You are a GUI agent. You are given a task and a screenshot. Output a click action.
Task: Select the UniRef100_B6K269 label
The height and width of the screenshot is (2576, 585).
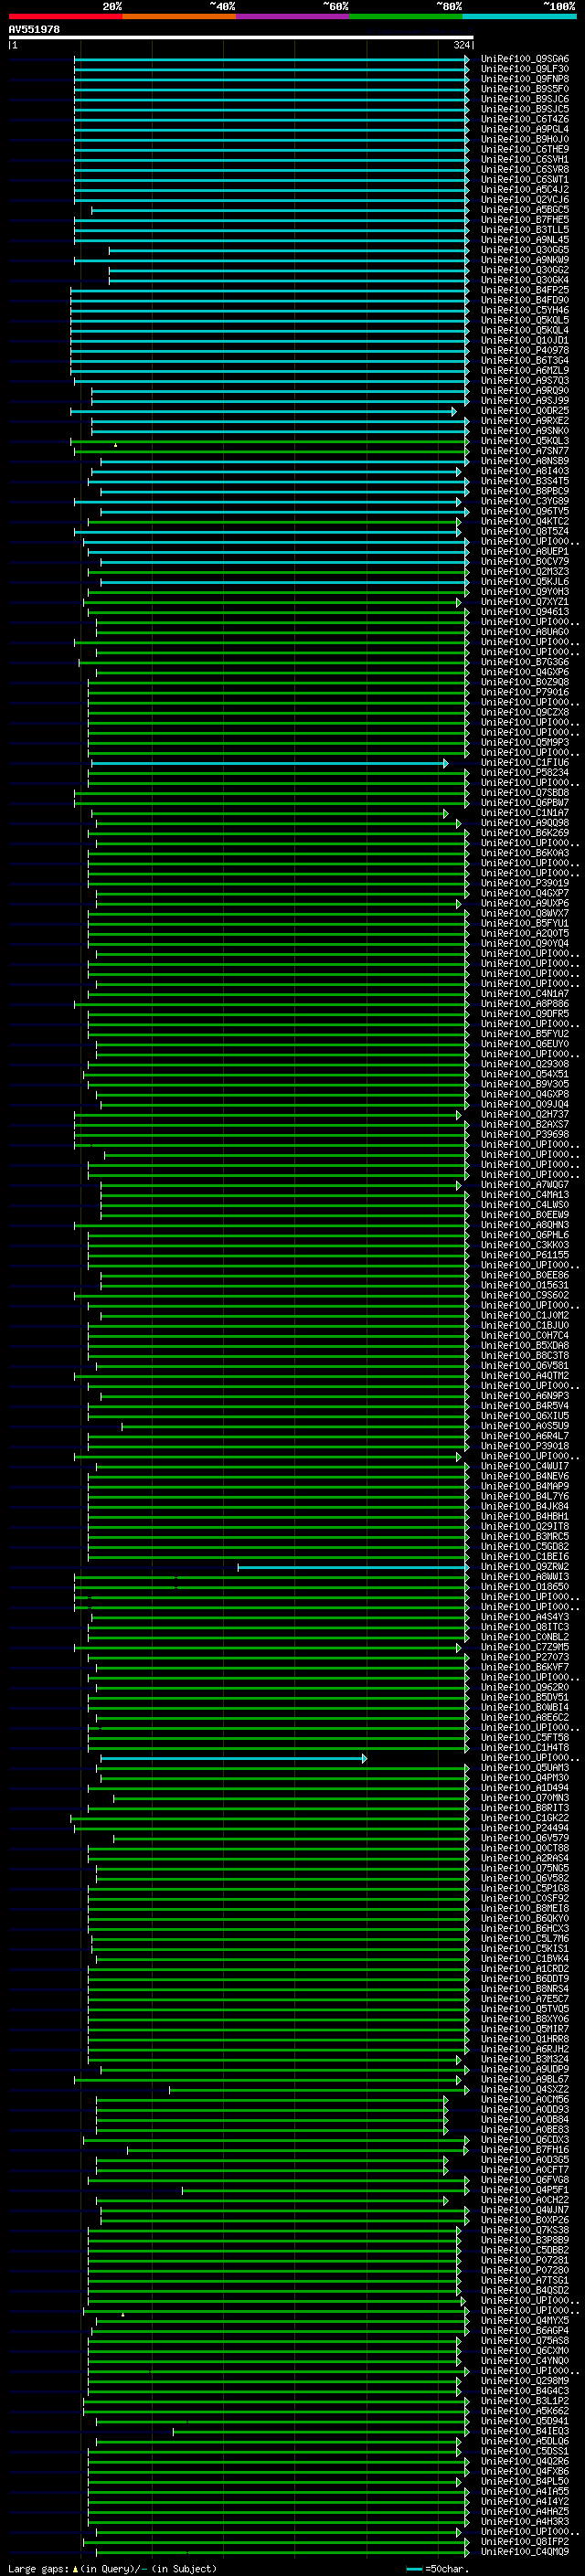point(525,833)
